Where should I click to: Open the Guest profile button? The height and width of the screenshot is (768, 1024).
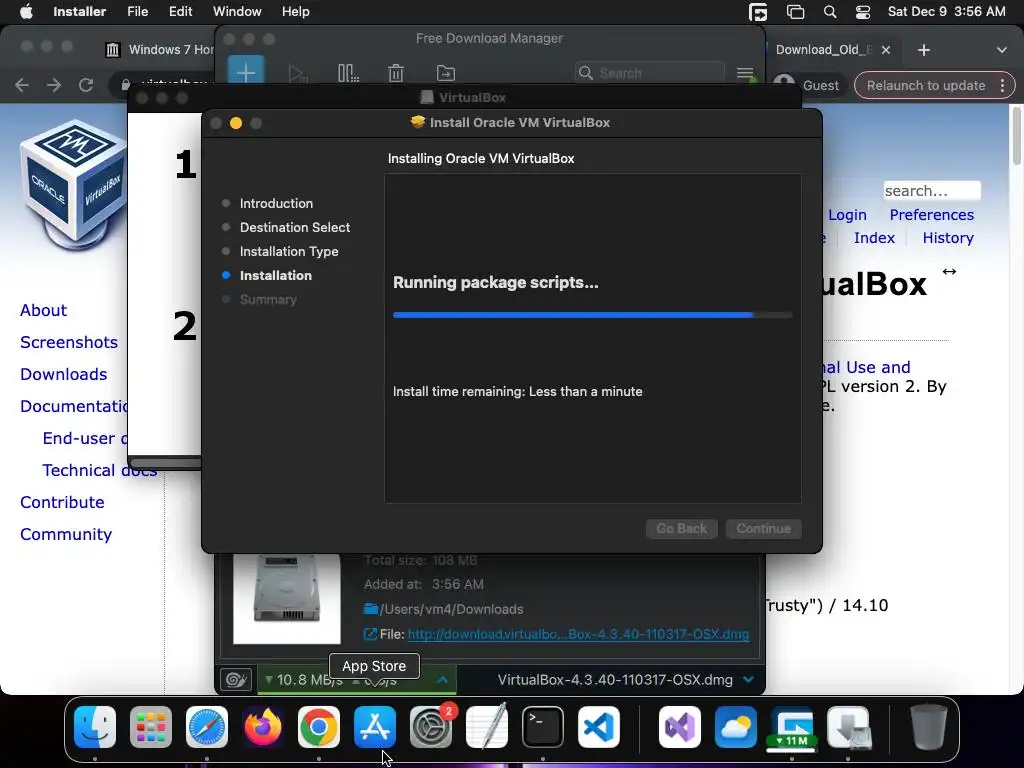point(808,86)
